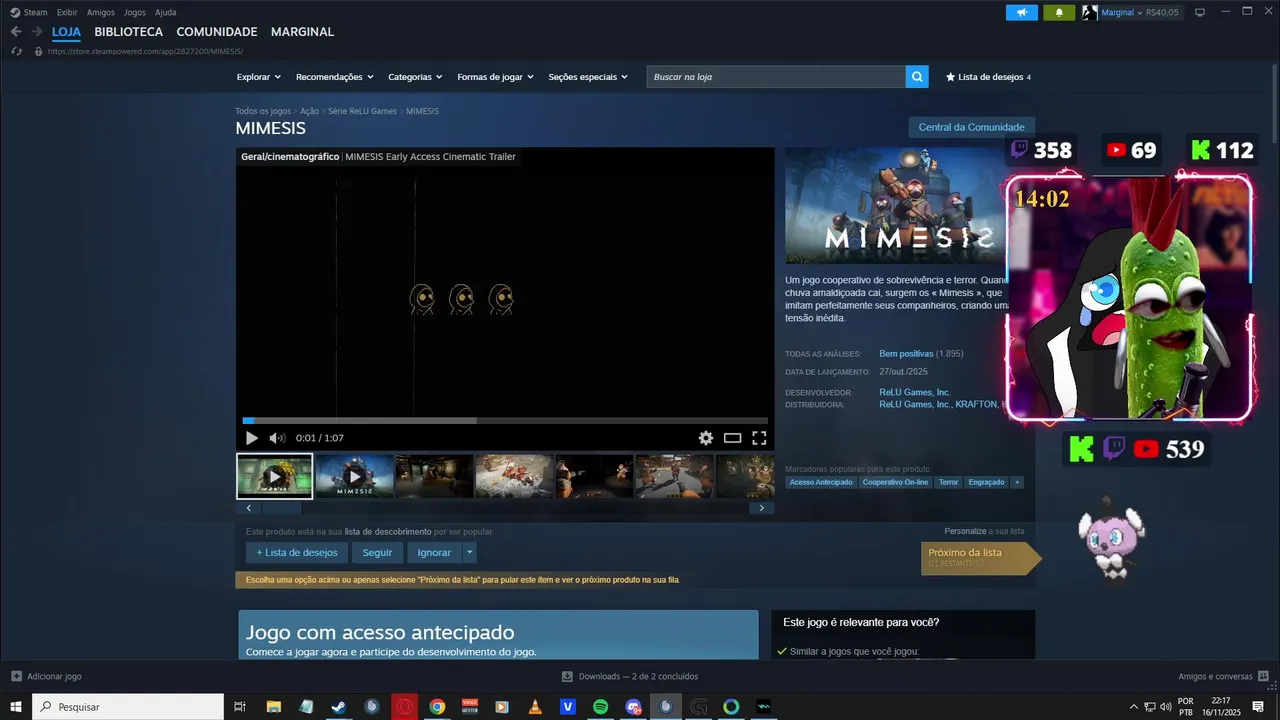The height and width of the screenshot is (720, 1280).
Task: Select the Engraçado tag
Action: coord(986,482)
